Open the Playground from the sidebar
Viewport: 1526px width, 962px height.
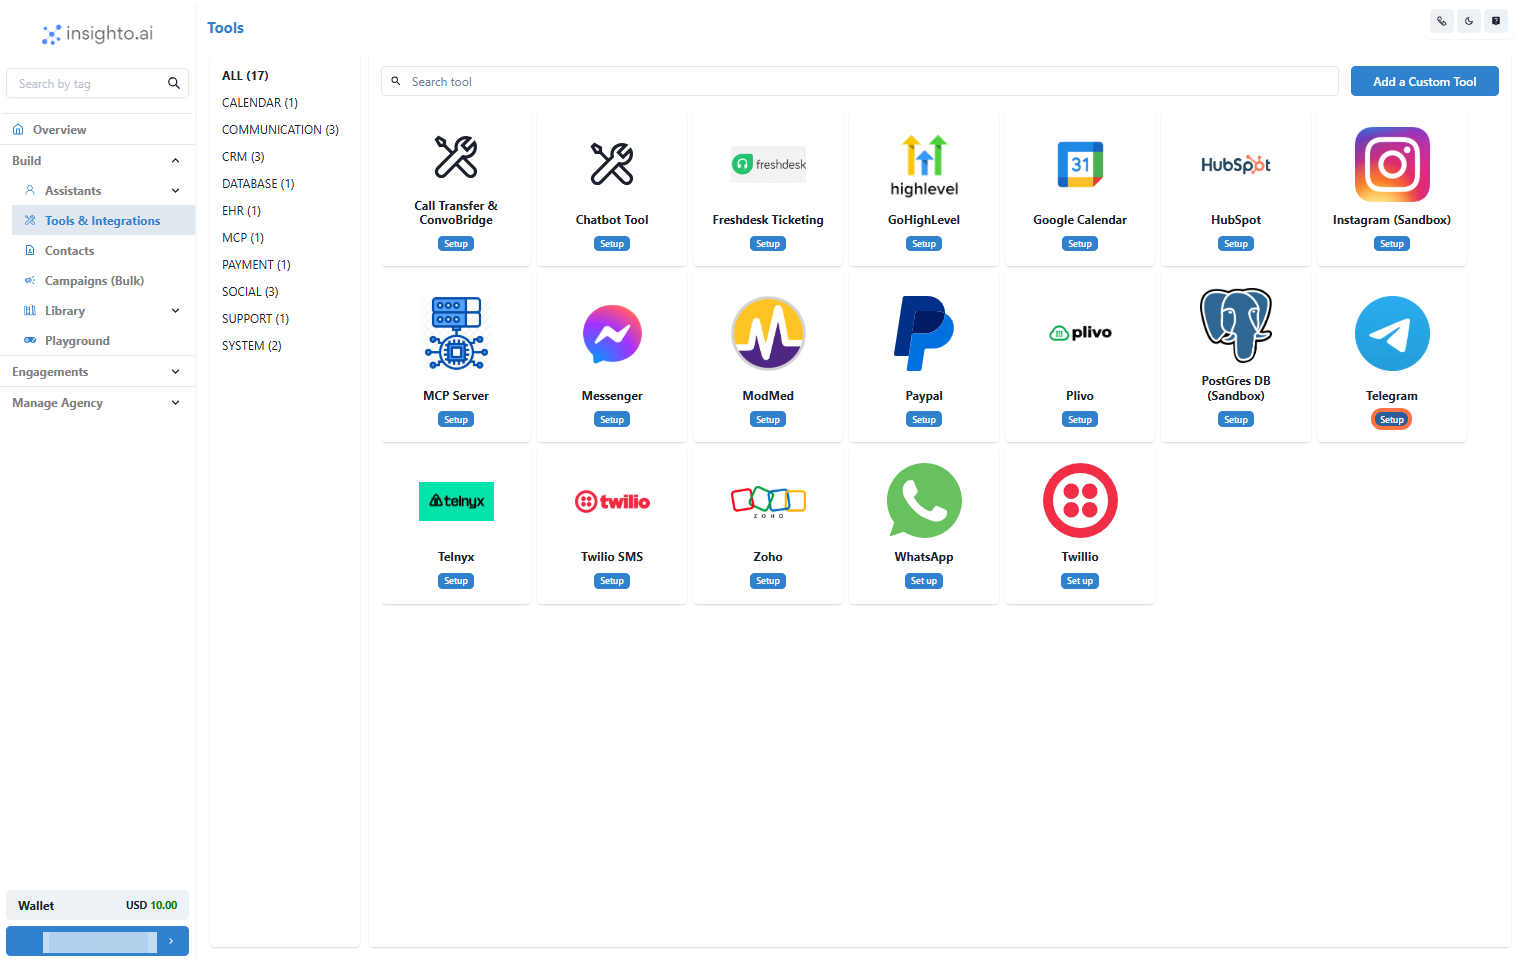tap(75, 340)
